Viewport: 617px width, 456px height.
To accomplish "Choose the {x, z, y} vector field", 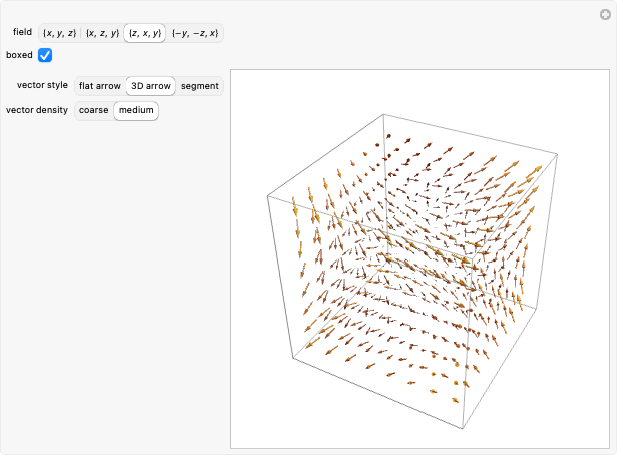I will (102, 33).
